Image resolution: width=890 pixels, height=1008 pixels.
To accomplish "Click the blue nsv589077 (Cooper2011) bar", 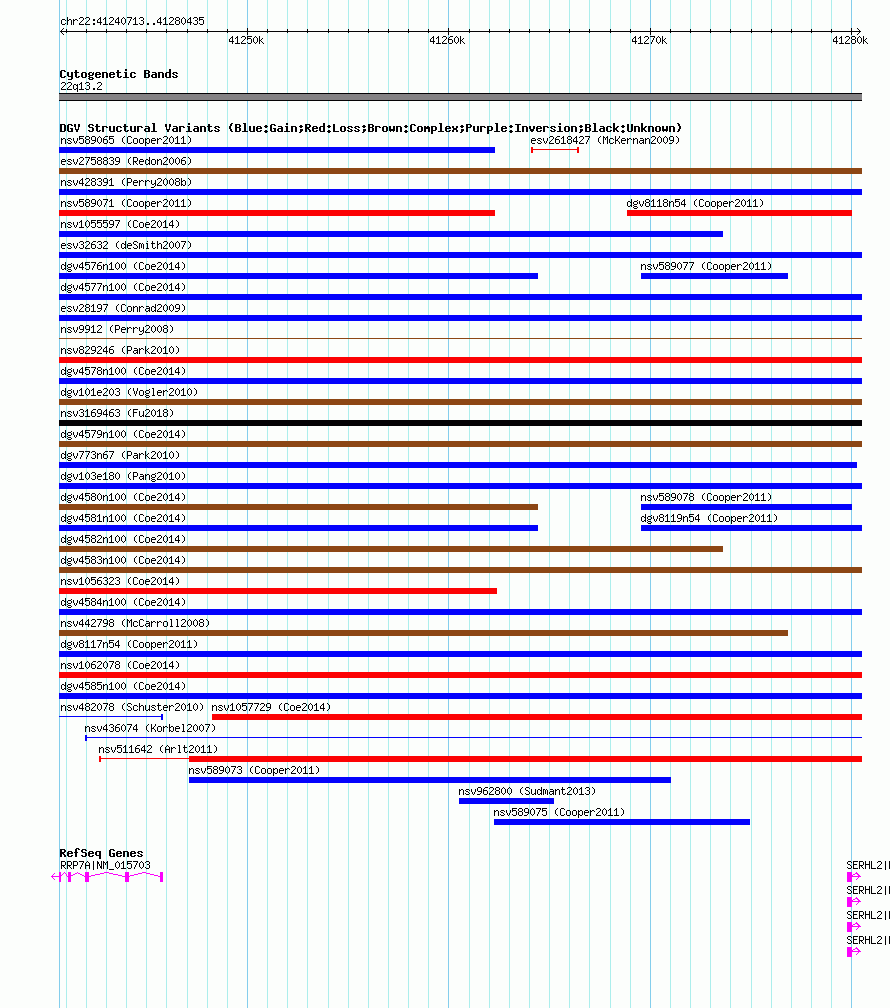I will [x=714, y=276].
